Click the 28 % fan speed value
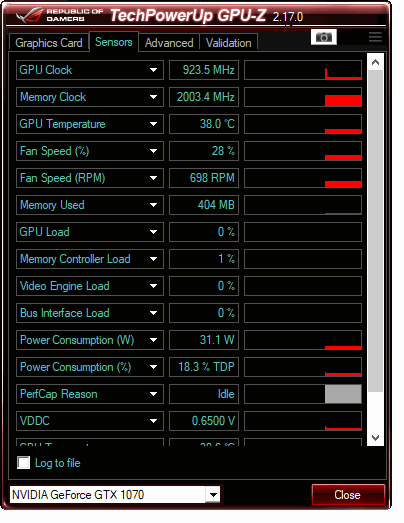The image size is (404, 523). click(204, 151)
